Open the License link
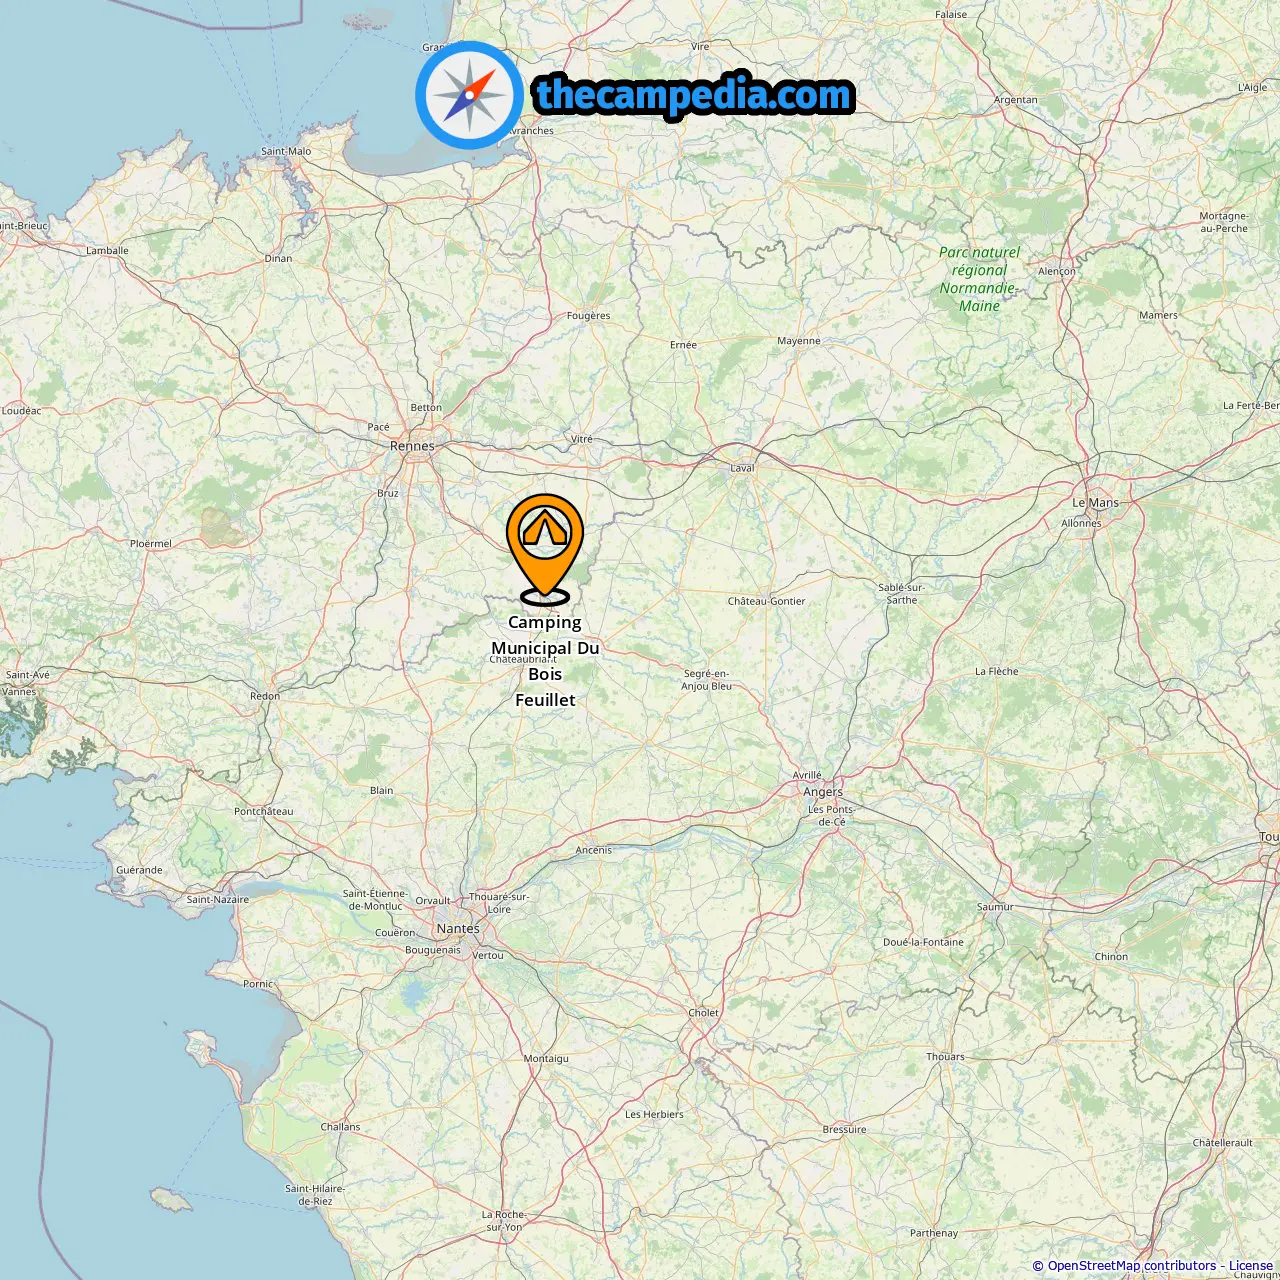The image size is (1280, 1280). pos(1251,1266)
